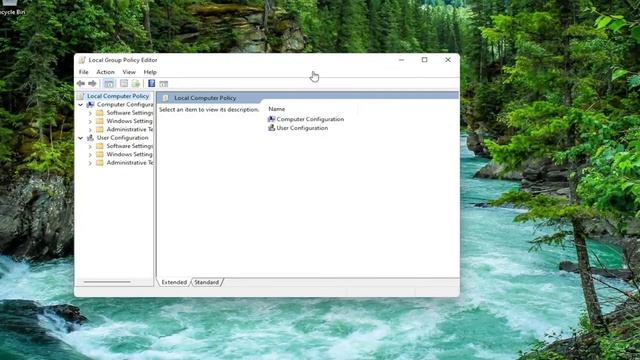Select User Configuration label in the tree
This screenshot has width=640, height=360.
point(122,138)
